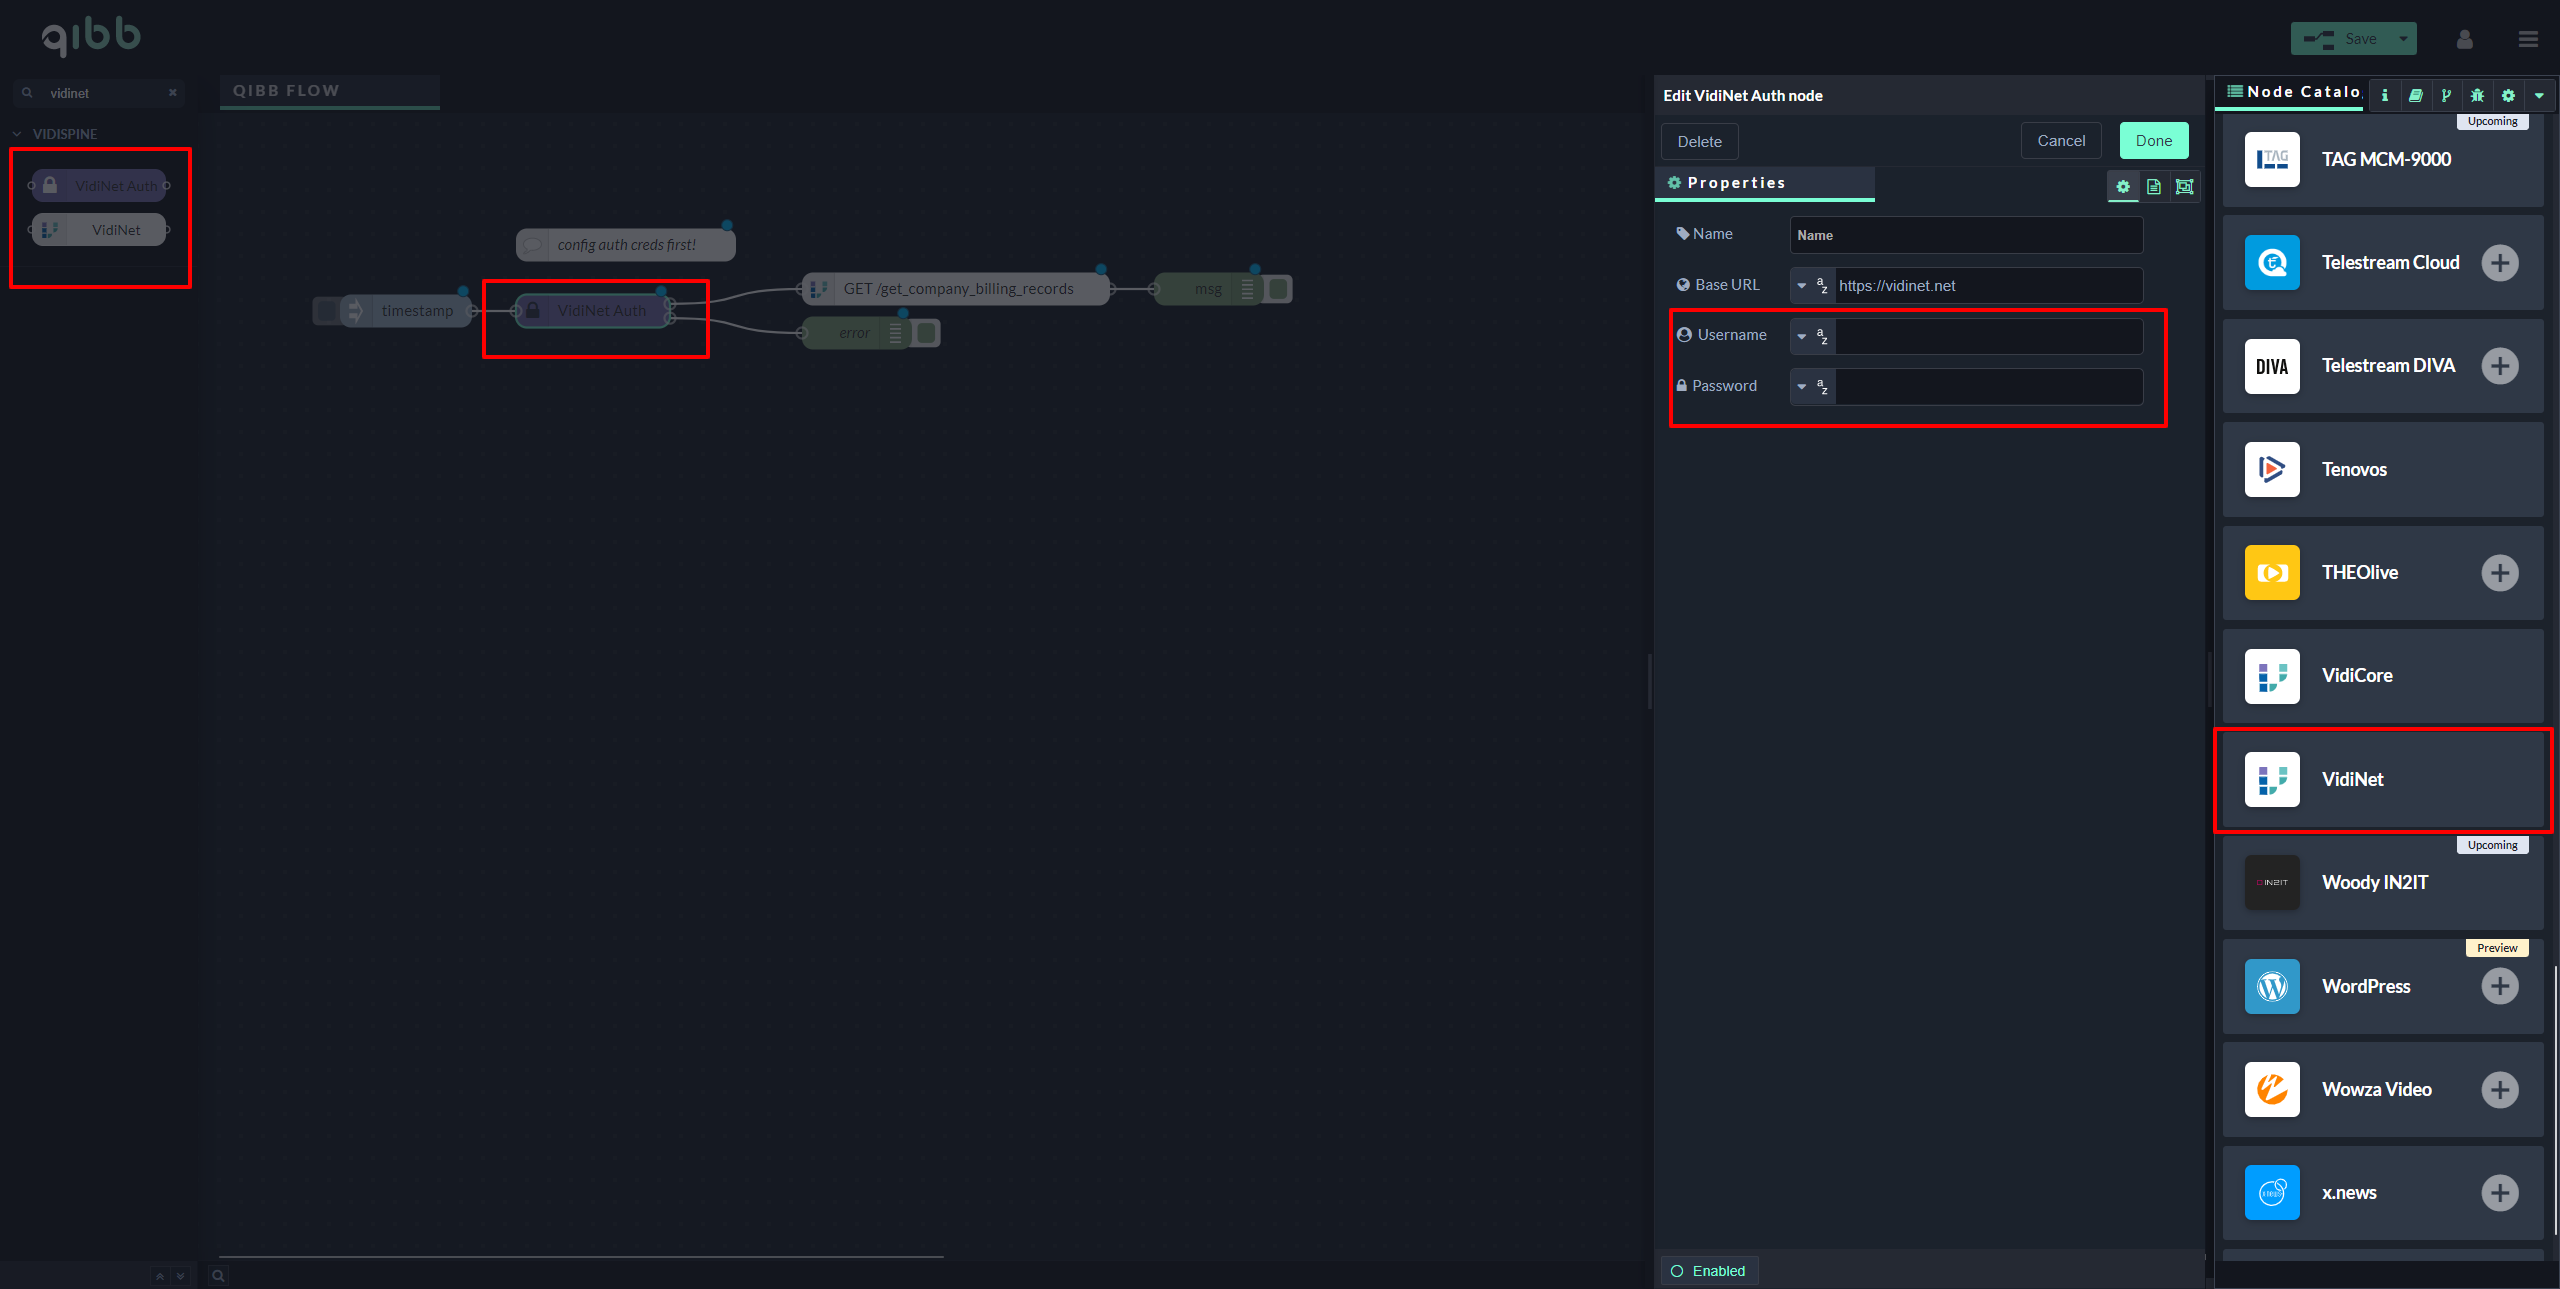Image resolution: width=2560 pixels, height=1289 pixels.
Task: Click the plus icon next to THEOlive
Action: click(2500, 573)
